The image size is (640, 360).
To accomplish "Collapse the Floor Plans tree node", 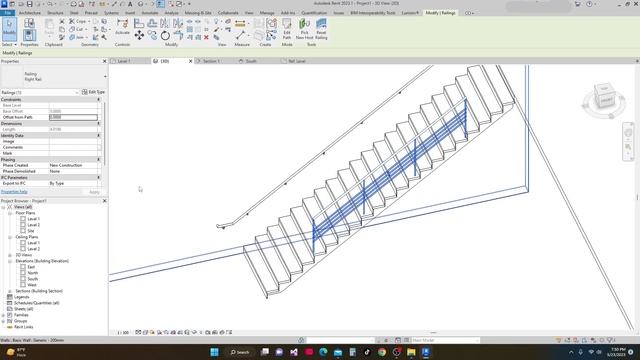I will tap(10, 213).
